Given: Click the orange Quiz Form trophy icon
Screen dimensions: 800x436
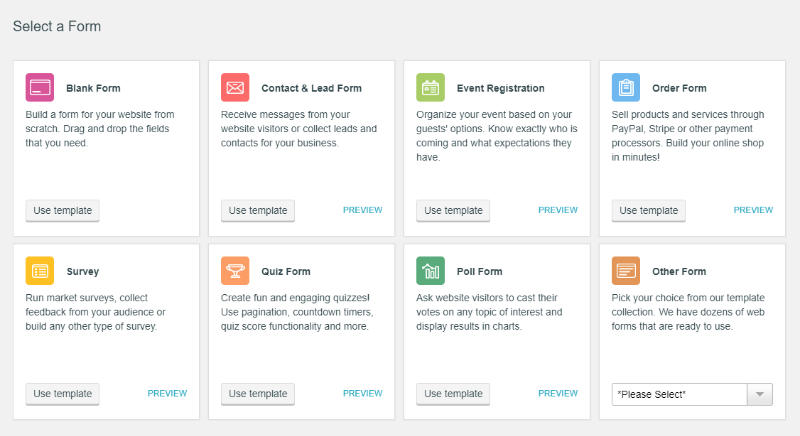Looking at the screenshot, I should [235, 271].
